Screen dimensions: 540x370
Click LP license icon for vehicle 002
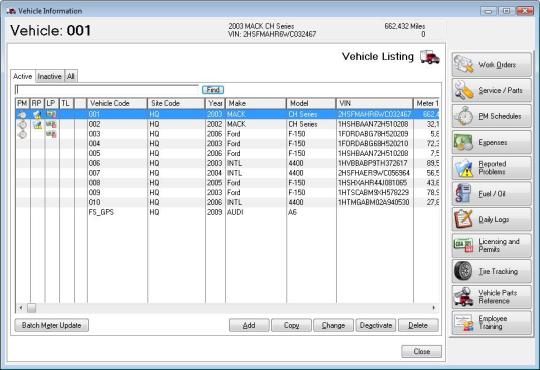coord(51,124)
